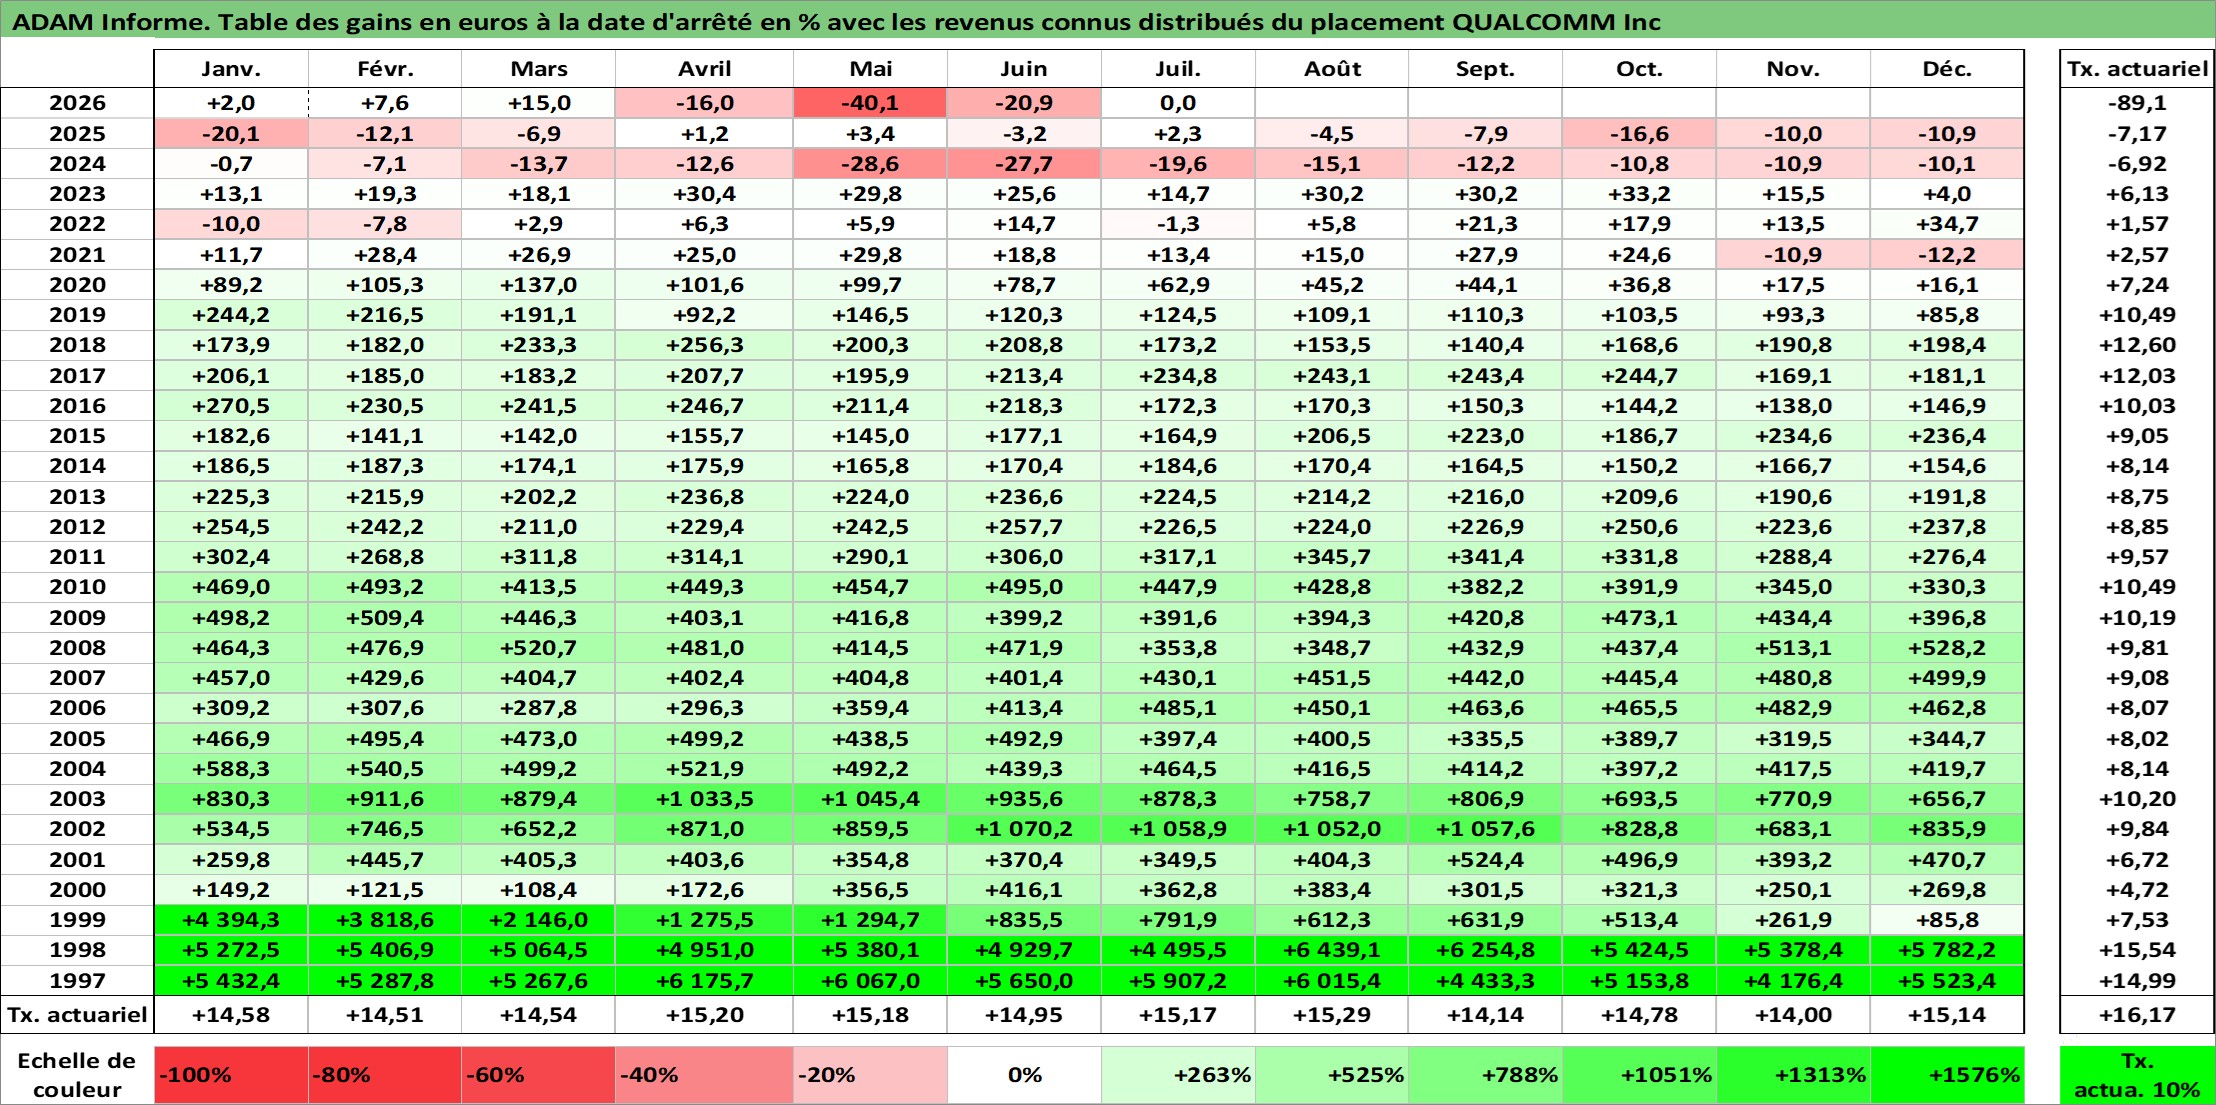
Task: Select the -1,3 cell for Juil. 2022
Action: click(x=1178, y=224)
